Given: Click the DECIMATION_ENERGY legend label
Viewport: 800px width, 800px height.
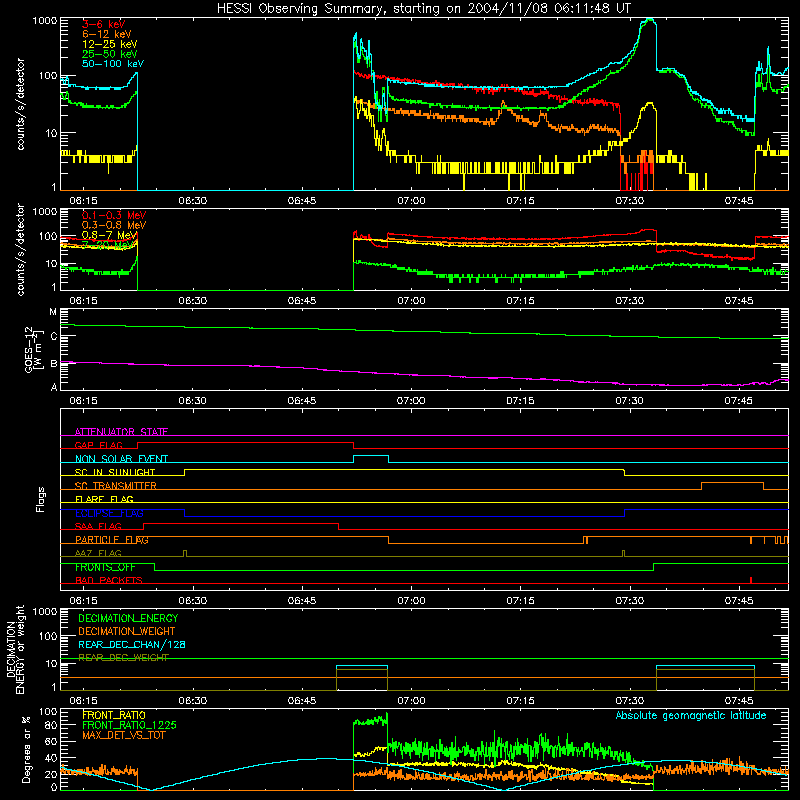Looking at the screenshot, I should (128, 618).
